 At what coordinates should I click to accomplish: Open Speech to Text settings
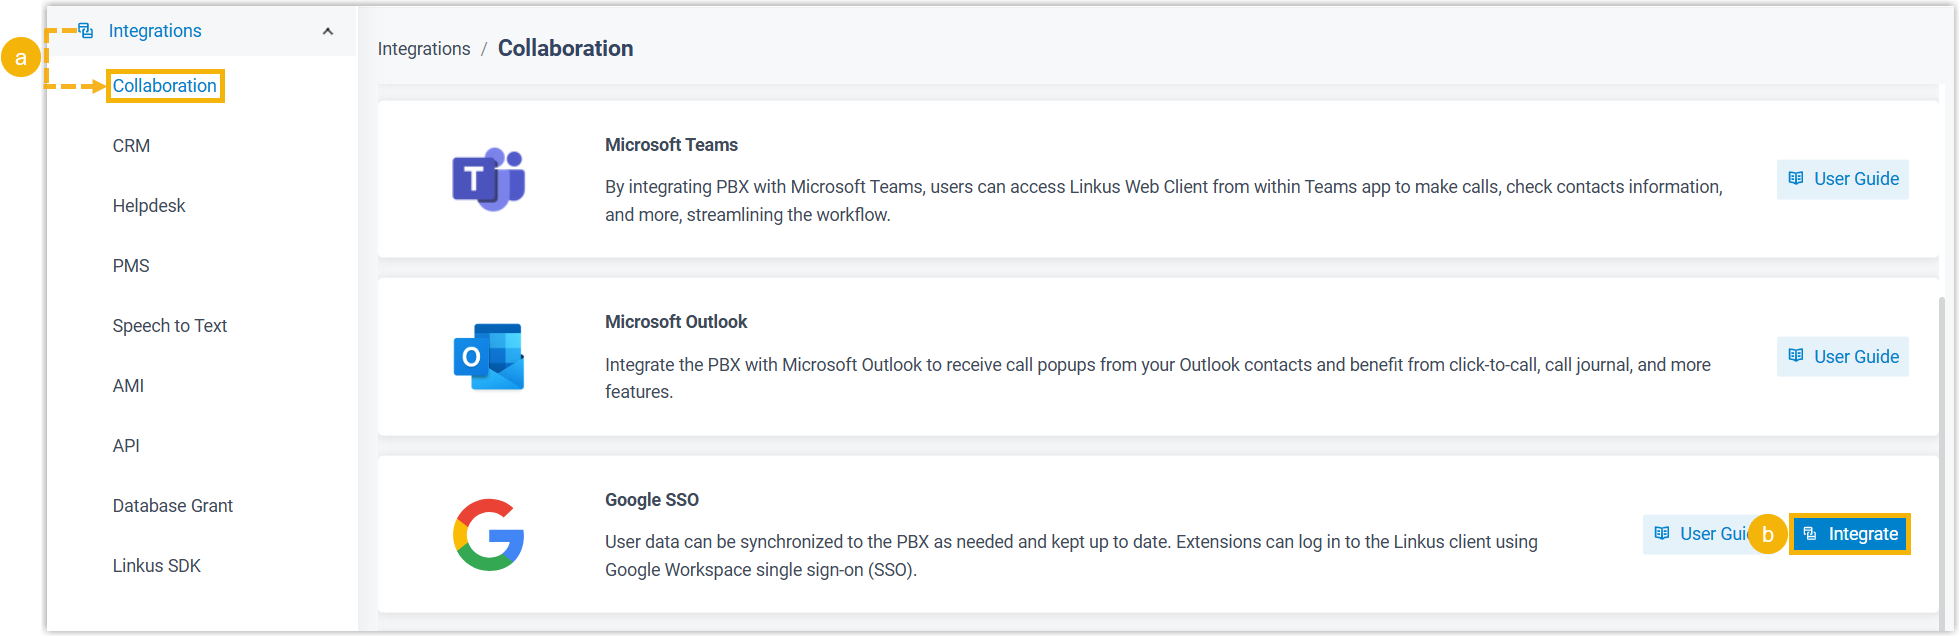170,326
